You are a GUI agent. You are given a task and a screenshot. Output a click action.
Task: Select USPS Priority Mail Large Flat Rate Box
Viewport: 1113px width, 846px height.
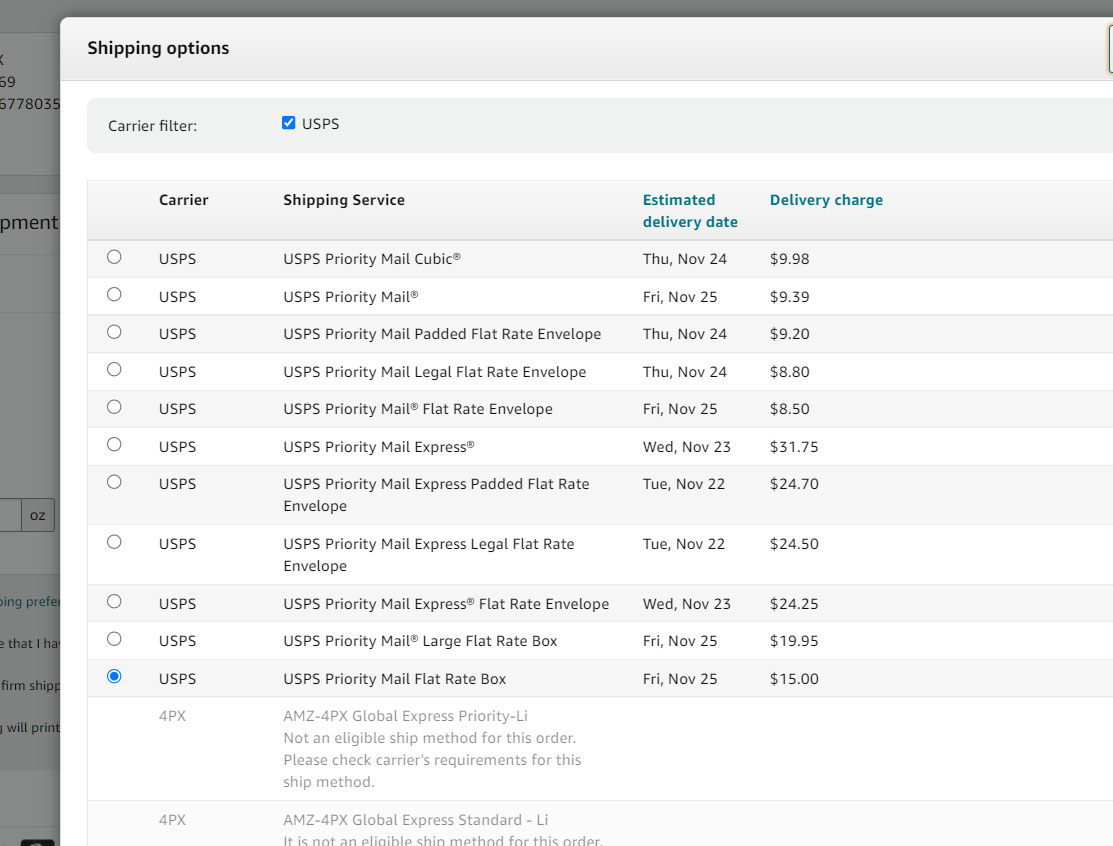[x=113, y=638]
